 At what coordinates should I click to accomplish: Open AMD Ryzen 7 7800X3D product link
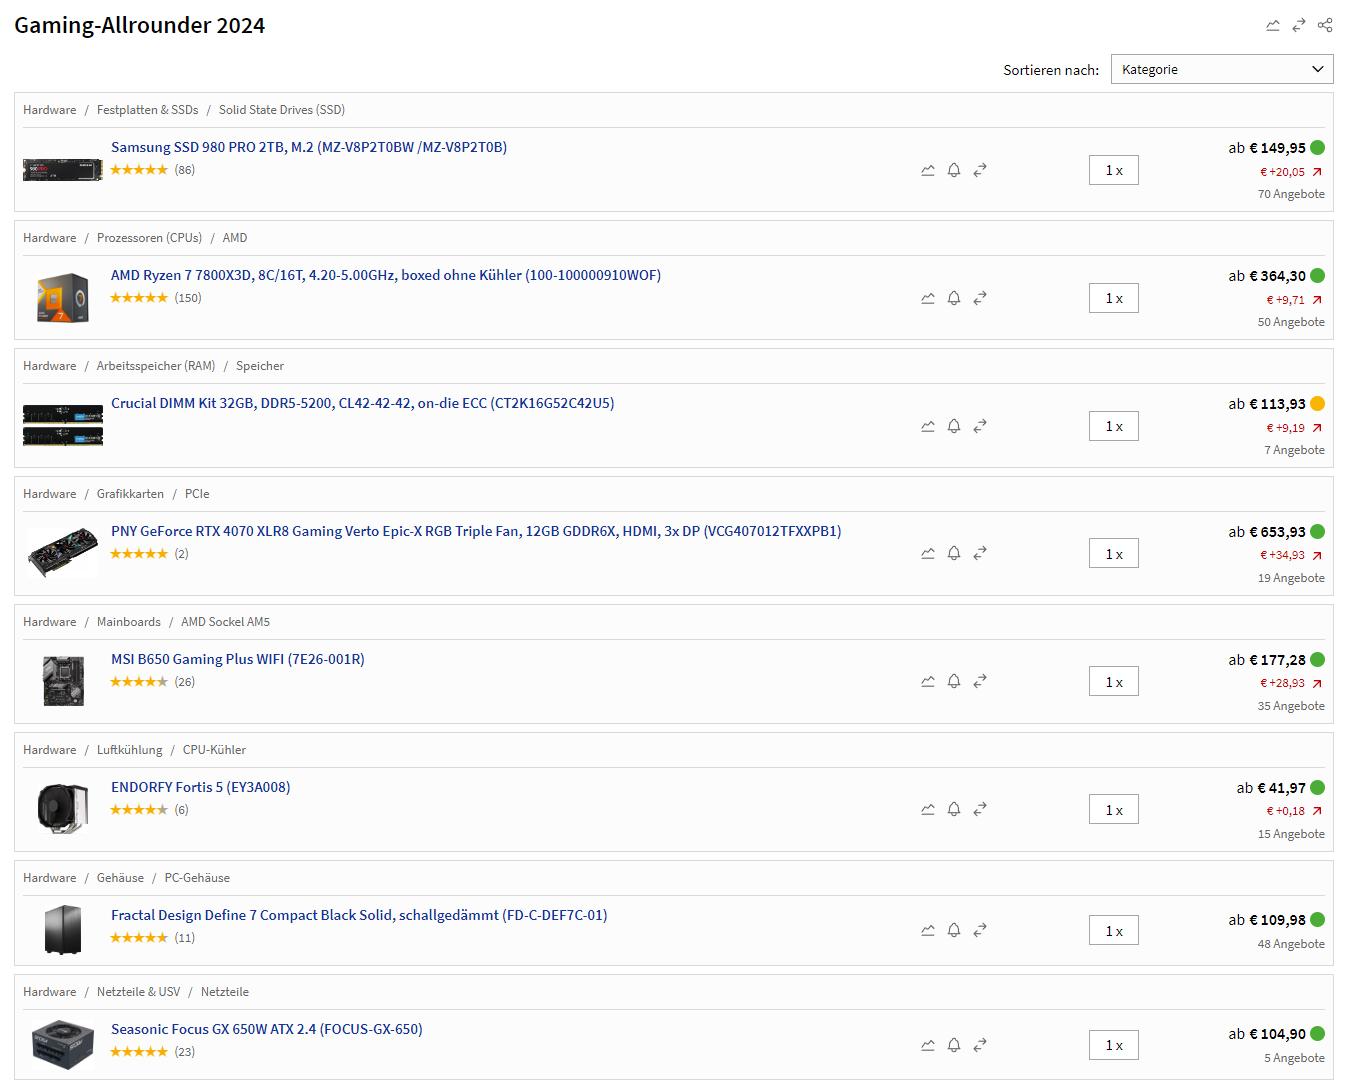(386, 275)
